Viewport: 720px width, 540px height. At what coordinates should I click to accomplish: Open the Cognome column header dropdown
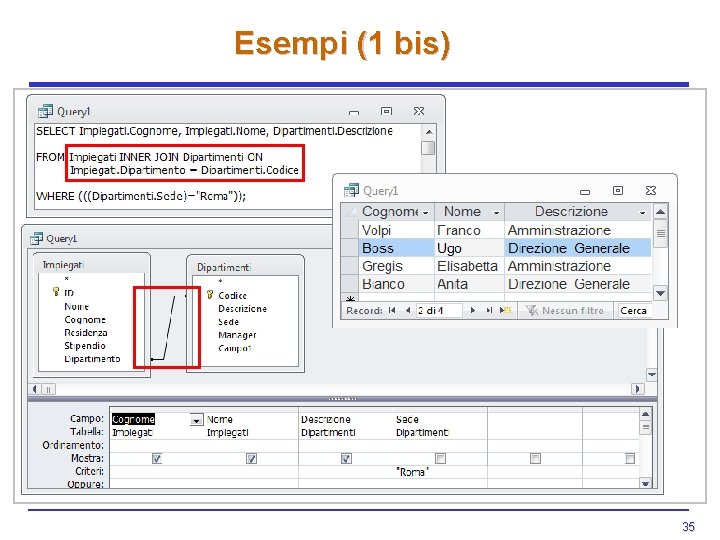pyautogui.click(x=426, y=213)
